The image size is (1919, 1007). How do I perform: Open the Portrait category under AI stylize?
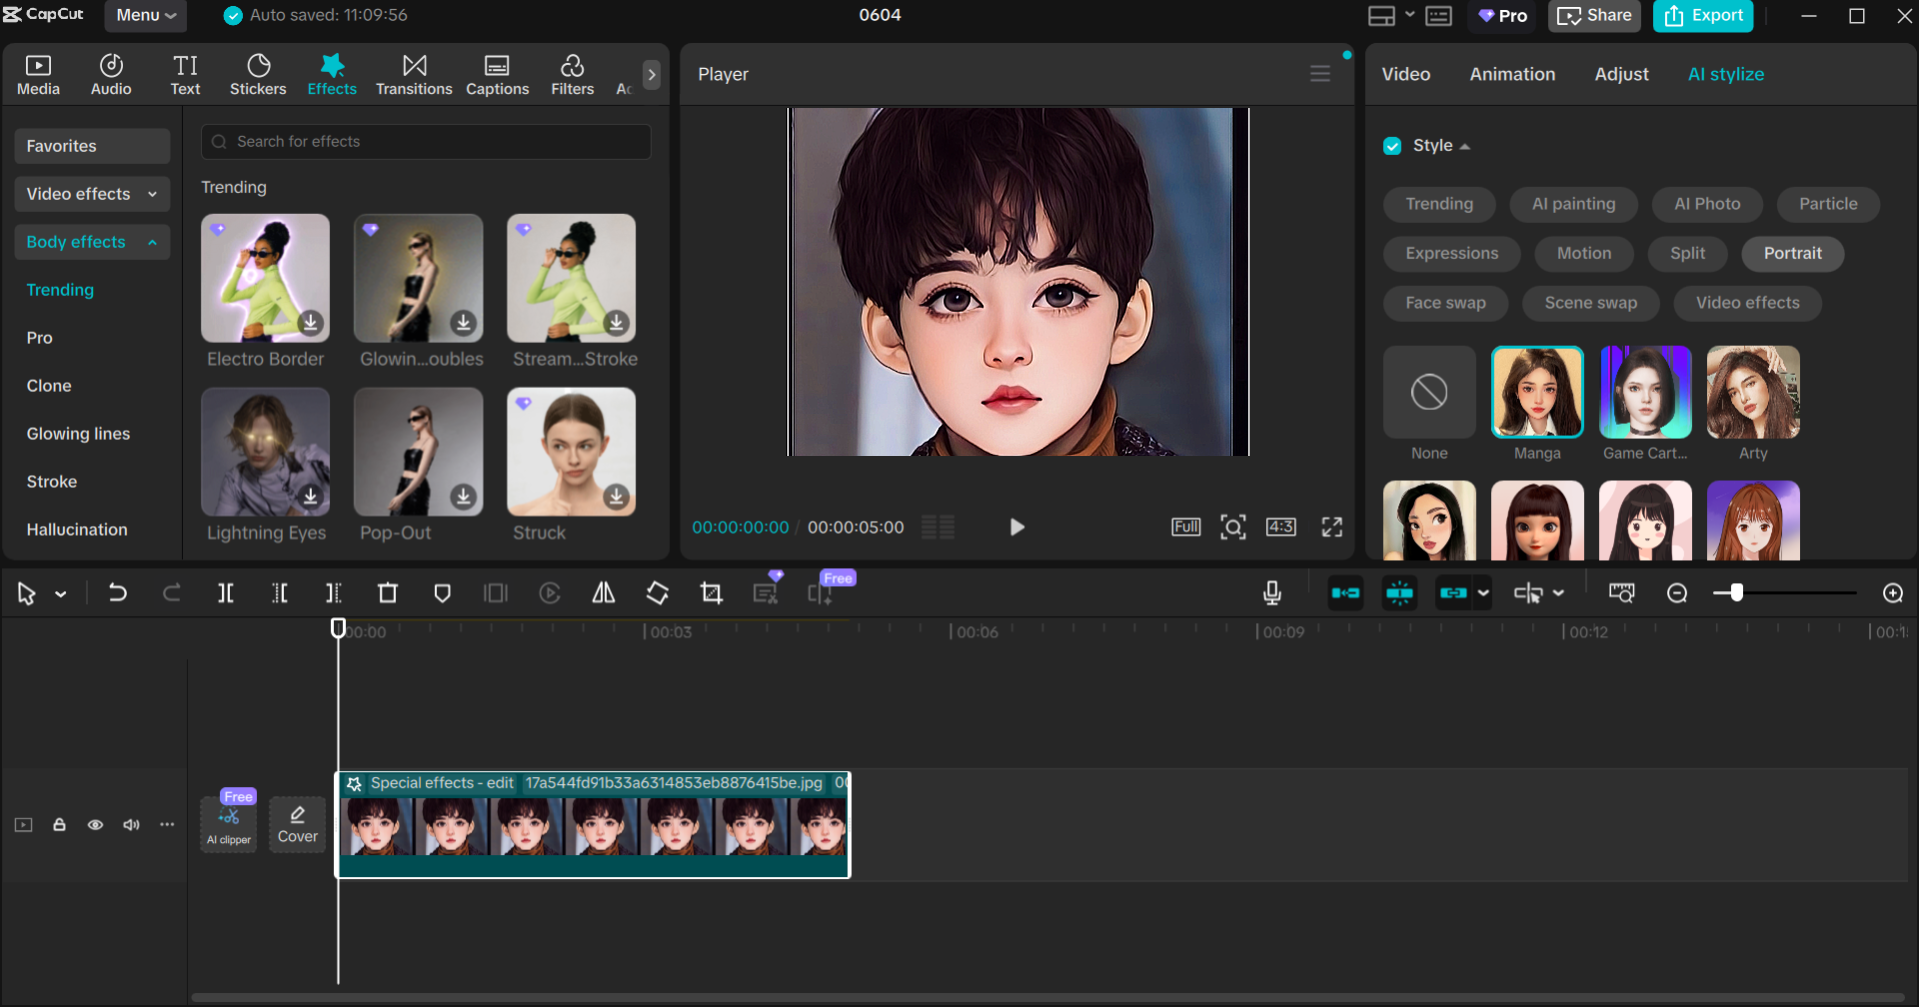[x=1792, y=253]
